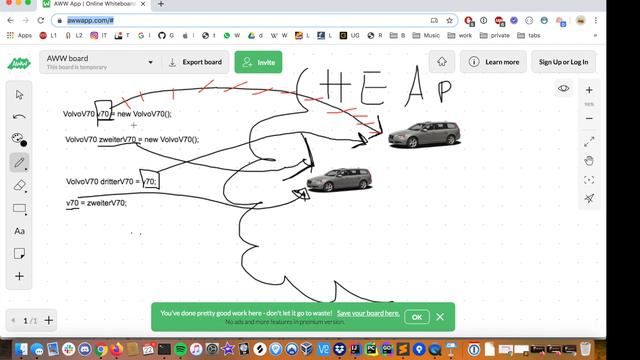
Task: Click Learn more button
Action: 493,62
